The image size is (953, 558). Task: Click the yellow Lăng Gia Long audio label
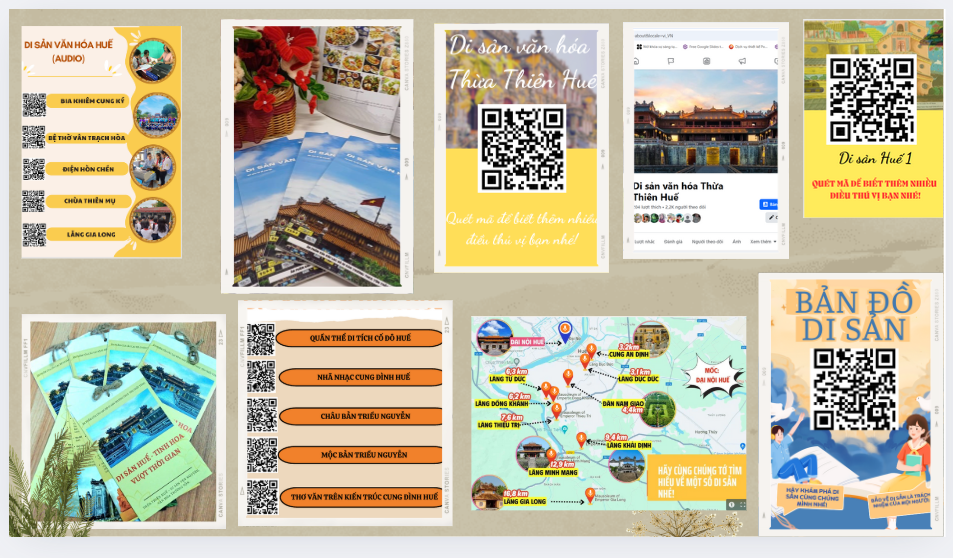click(89, 234)
